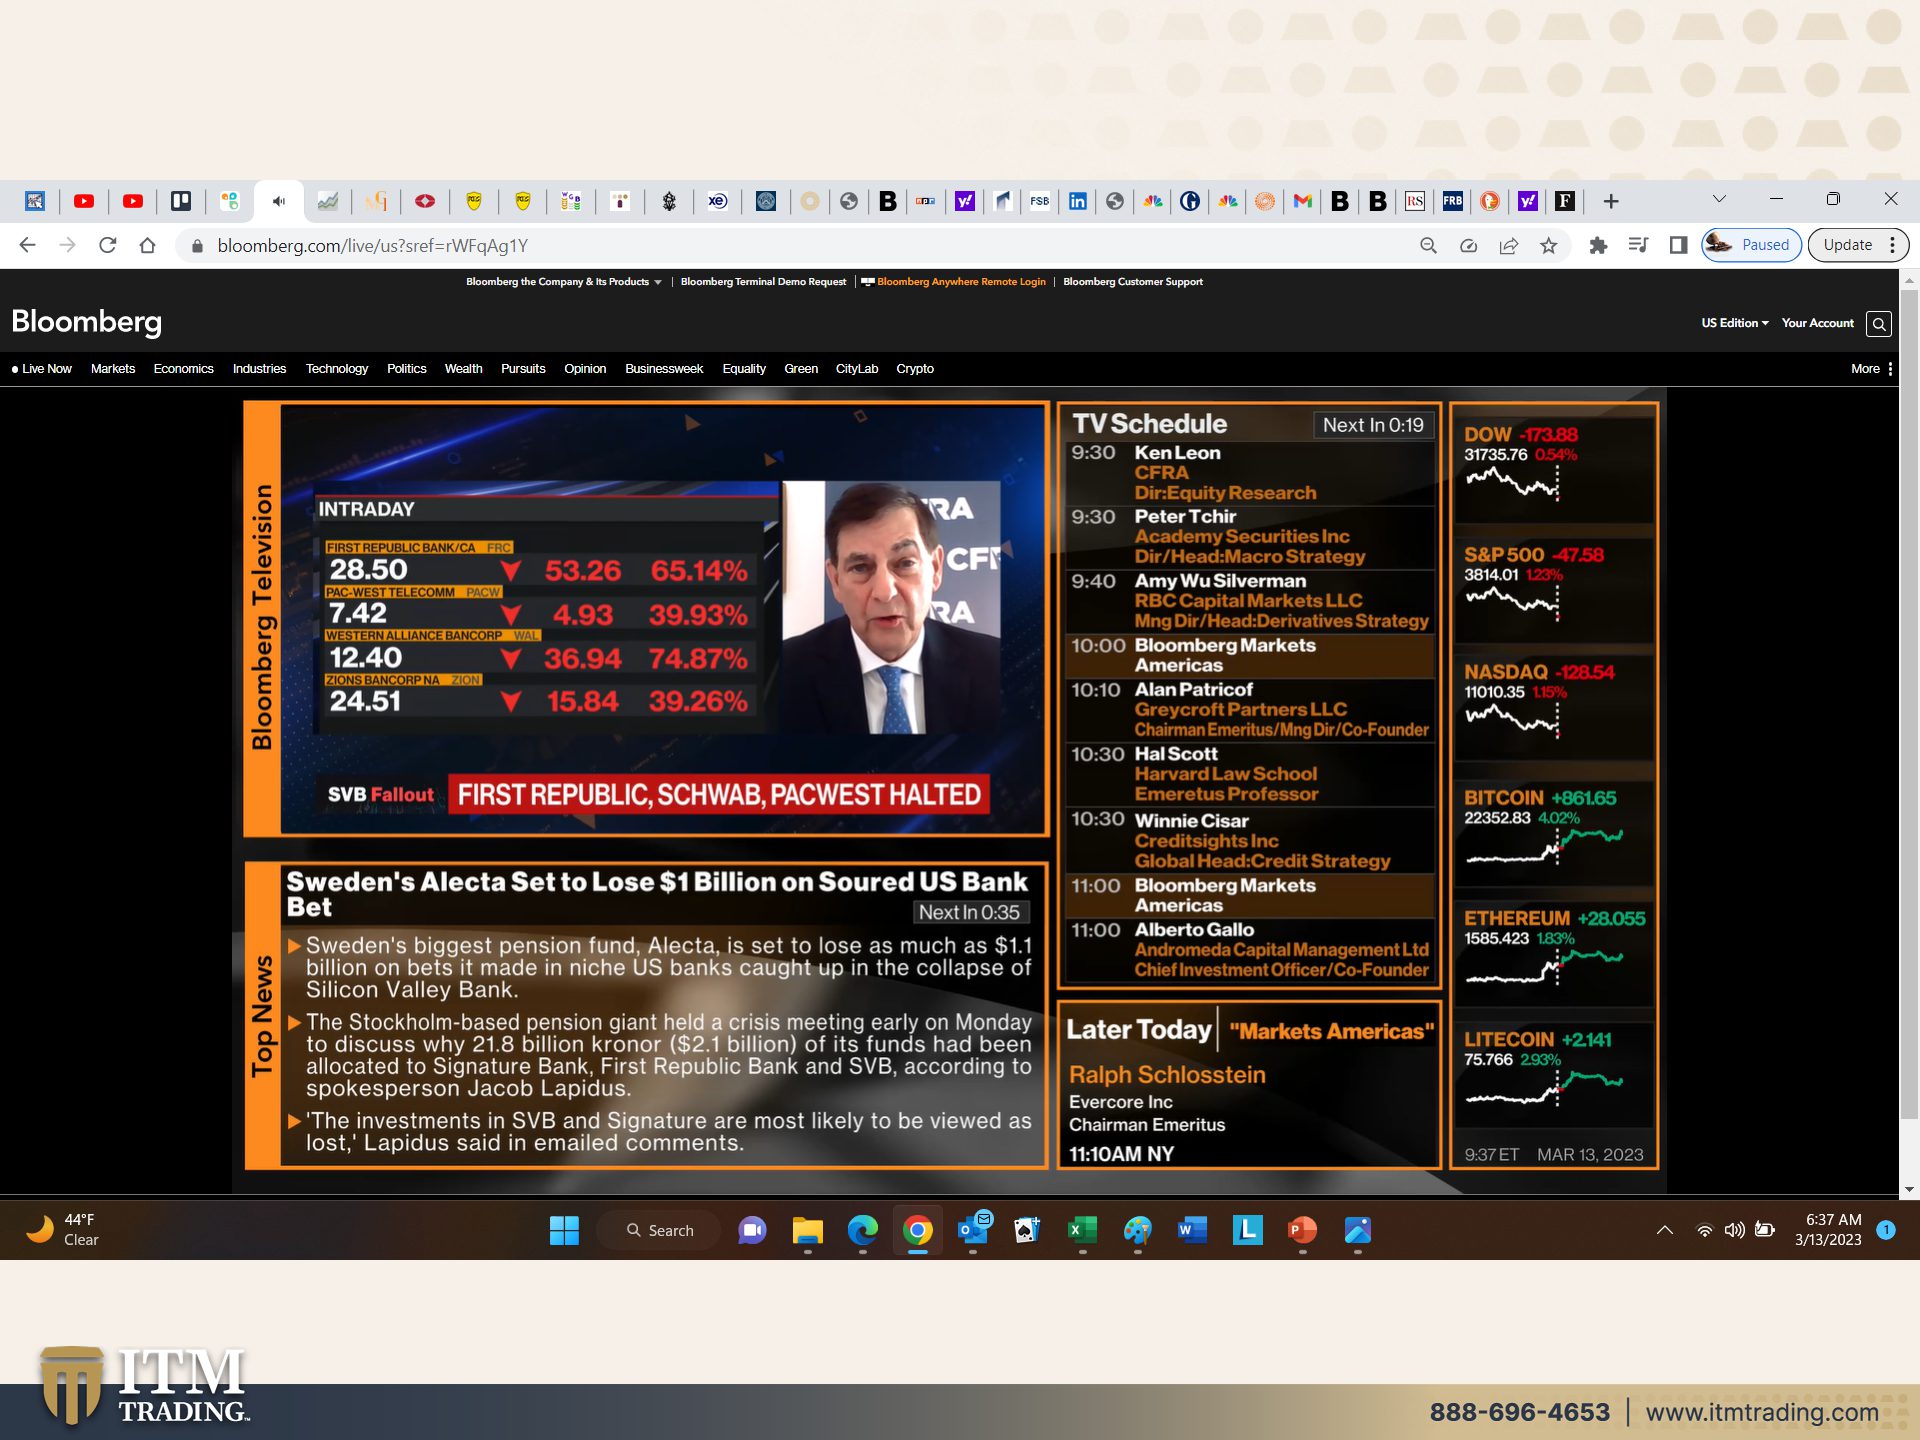This screenshot has height=1440, width=1920.
Task: Toggle the browser side panel icon
Action: pos(1678,245)
